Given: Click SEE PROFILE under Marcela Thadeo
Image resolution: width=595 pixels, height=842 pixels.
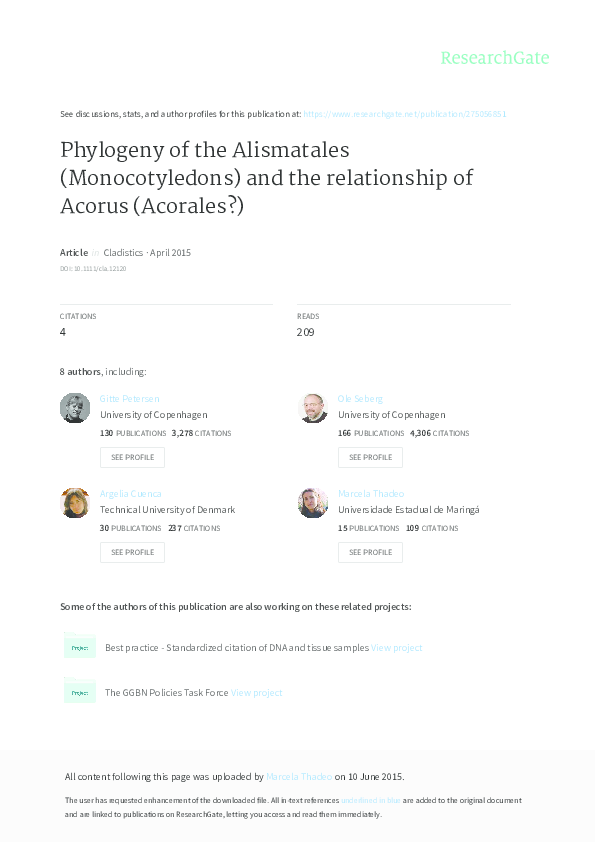Looking at the screenshot, I should click(370, 552).
